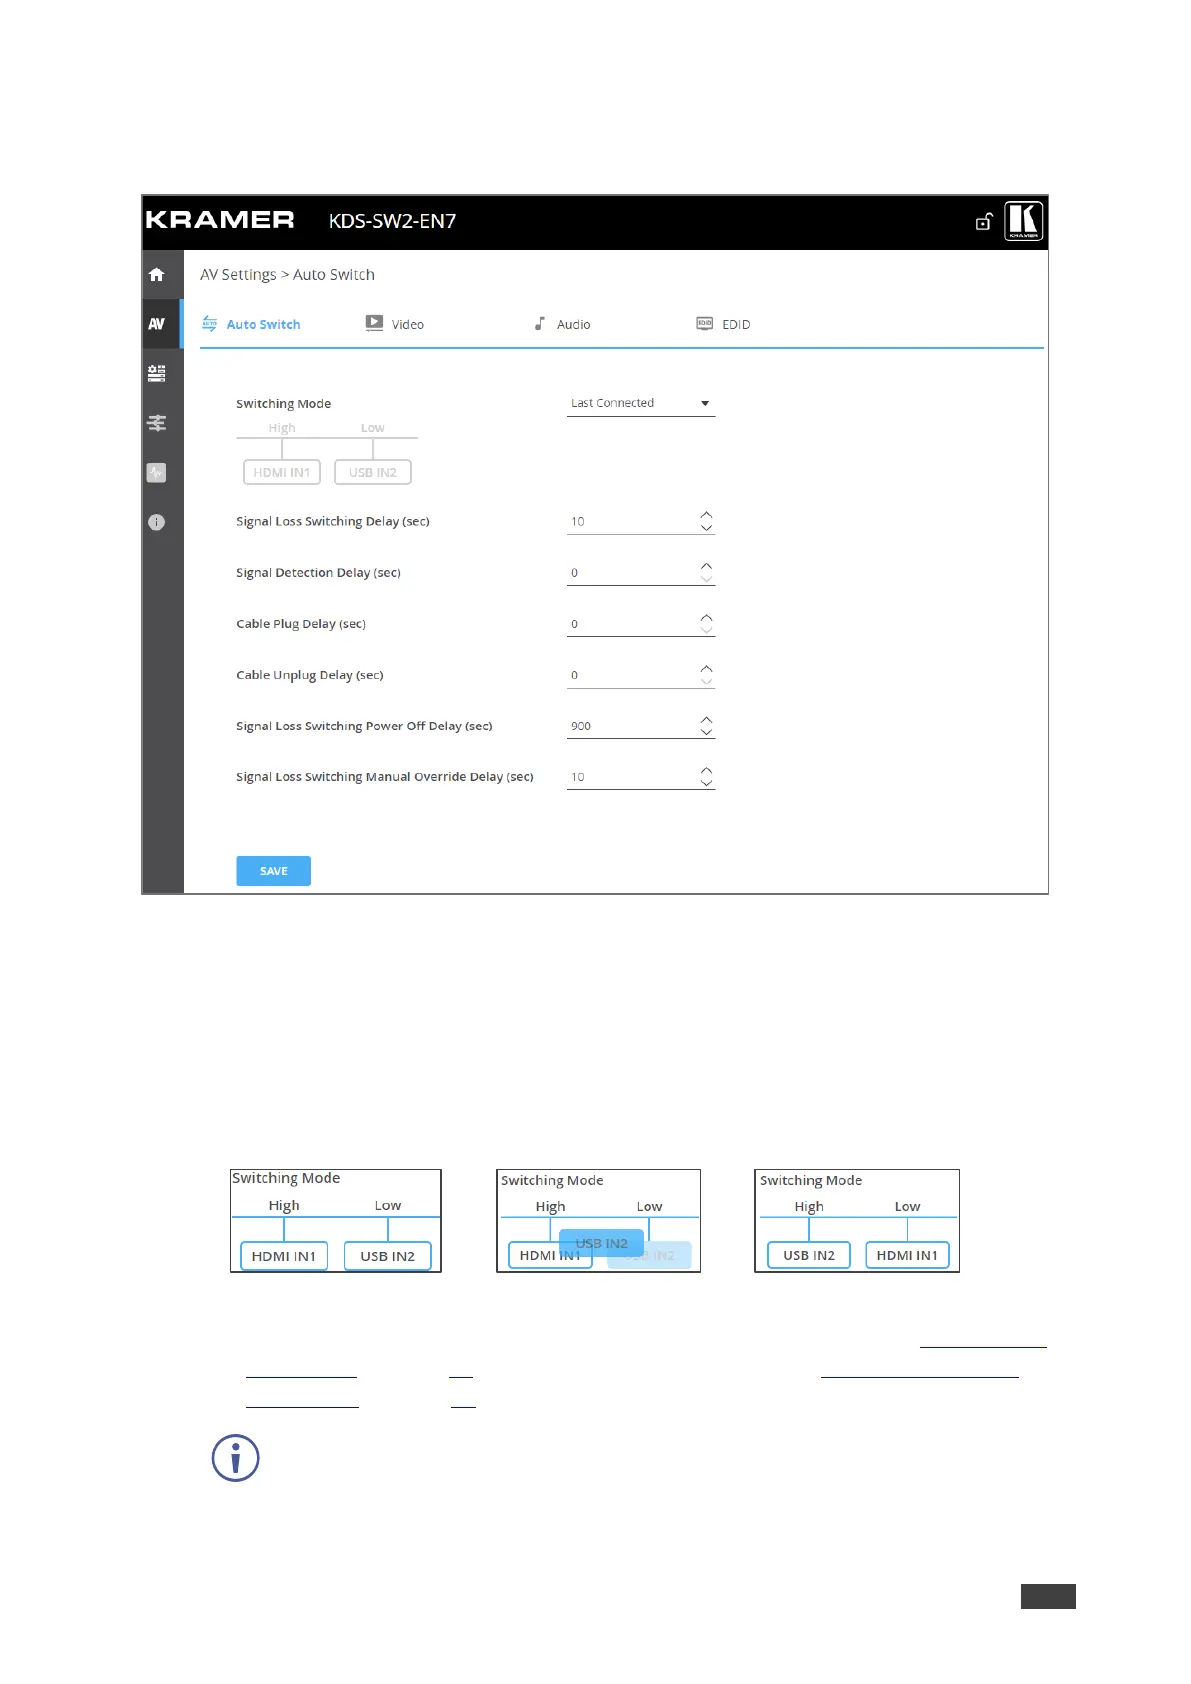
Task: Click HDMI IN1 in third priority diagram
Action: (907, 1255)
